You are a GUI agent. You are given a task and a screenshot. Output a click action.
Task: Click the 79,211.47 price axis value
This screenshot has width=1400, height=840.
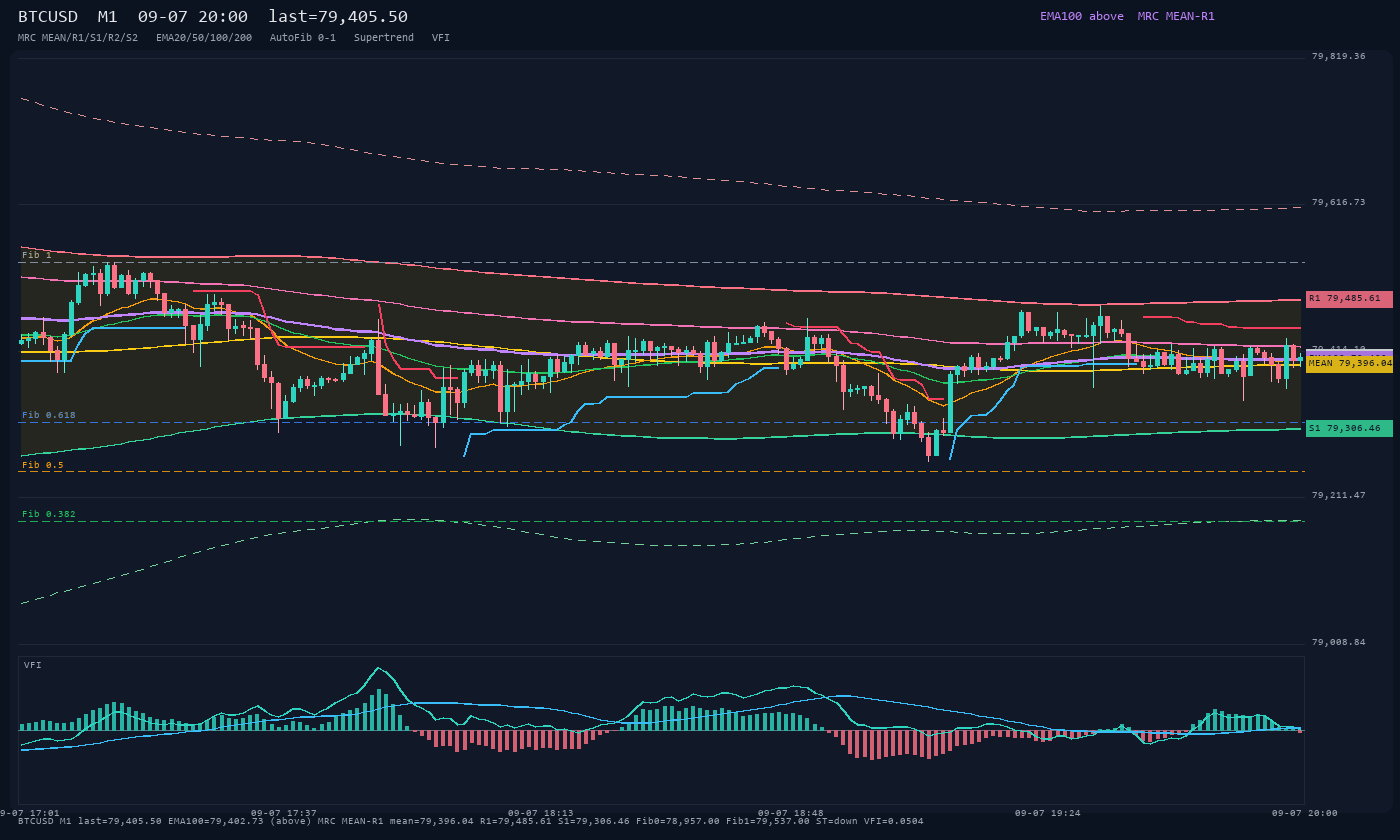[1339, 495]
